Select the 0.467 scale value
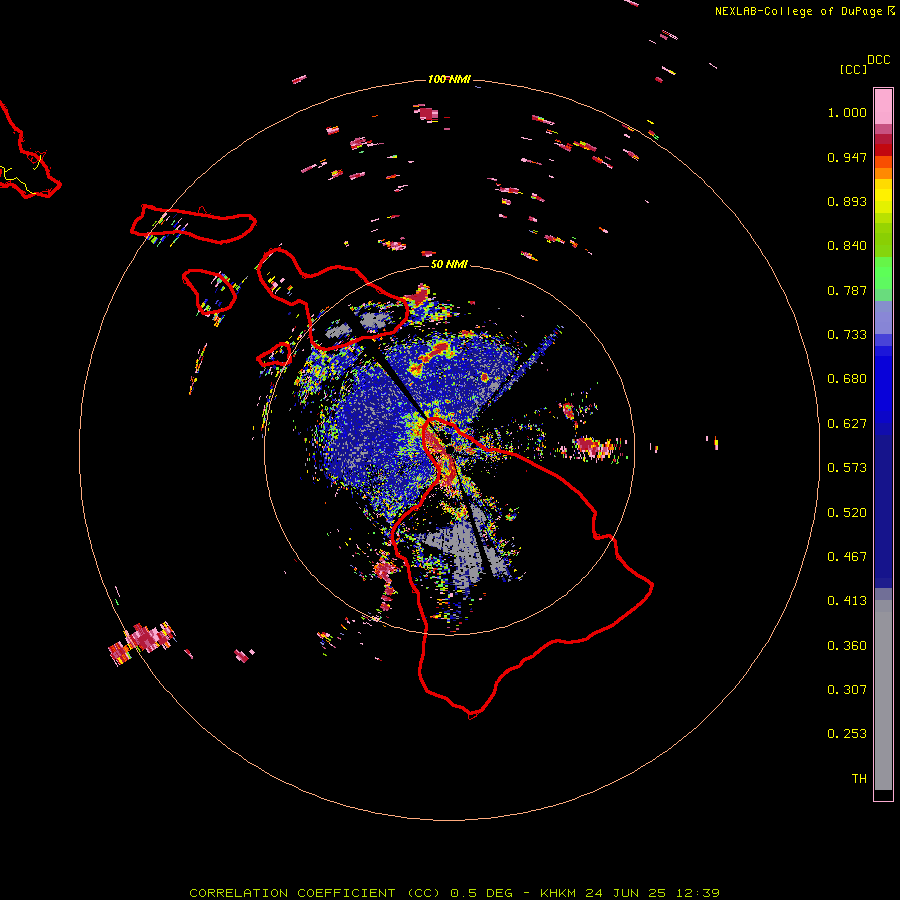900x900 pixels. point(847,557)
